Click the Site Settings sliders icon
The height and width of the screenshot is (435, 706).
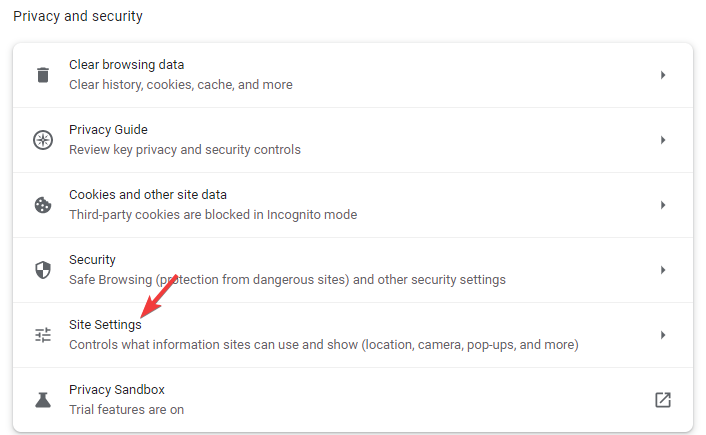tap(43, 335)
